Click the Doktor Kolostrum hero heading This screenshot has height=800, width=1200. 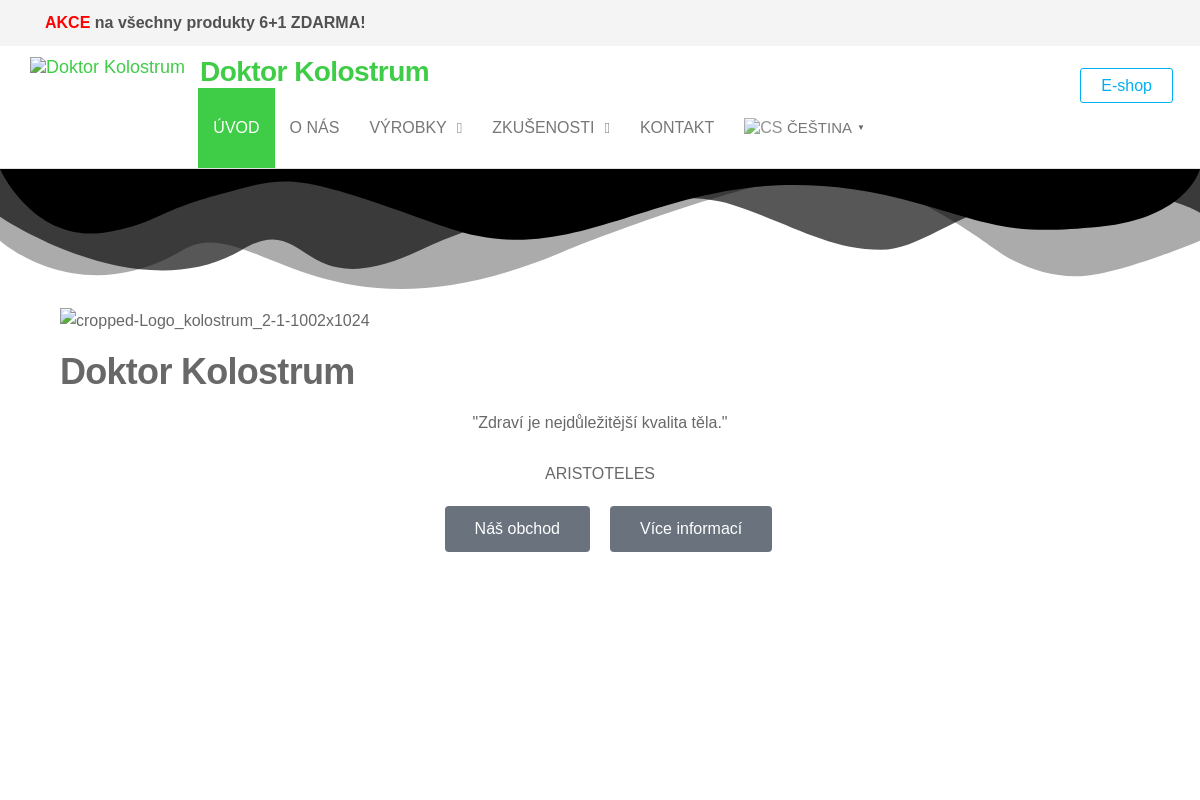207,372
